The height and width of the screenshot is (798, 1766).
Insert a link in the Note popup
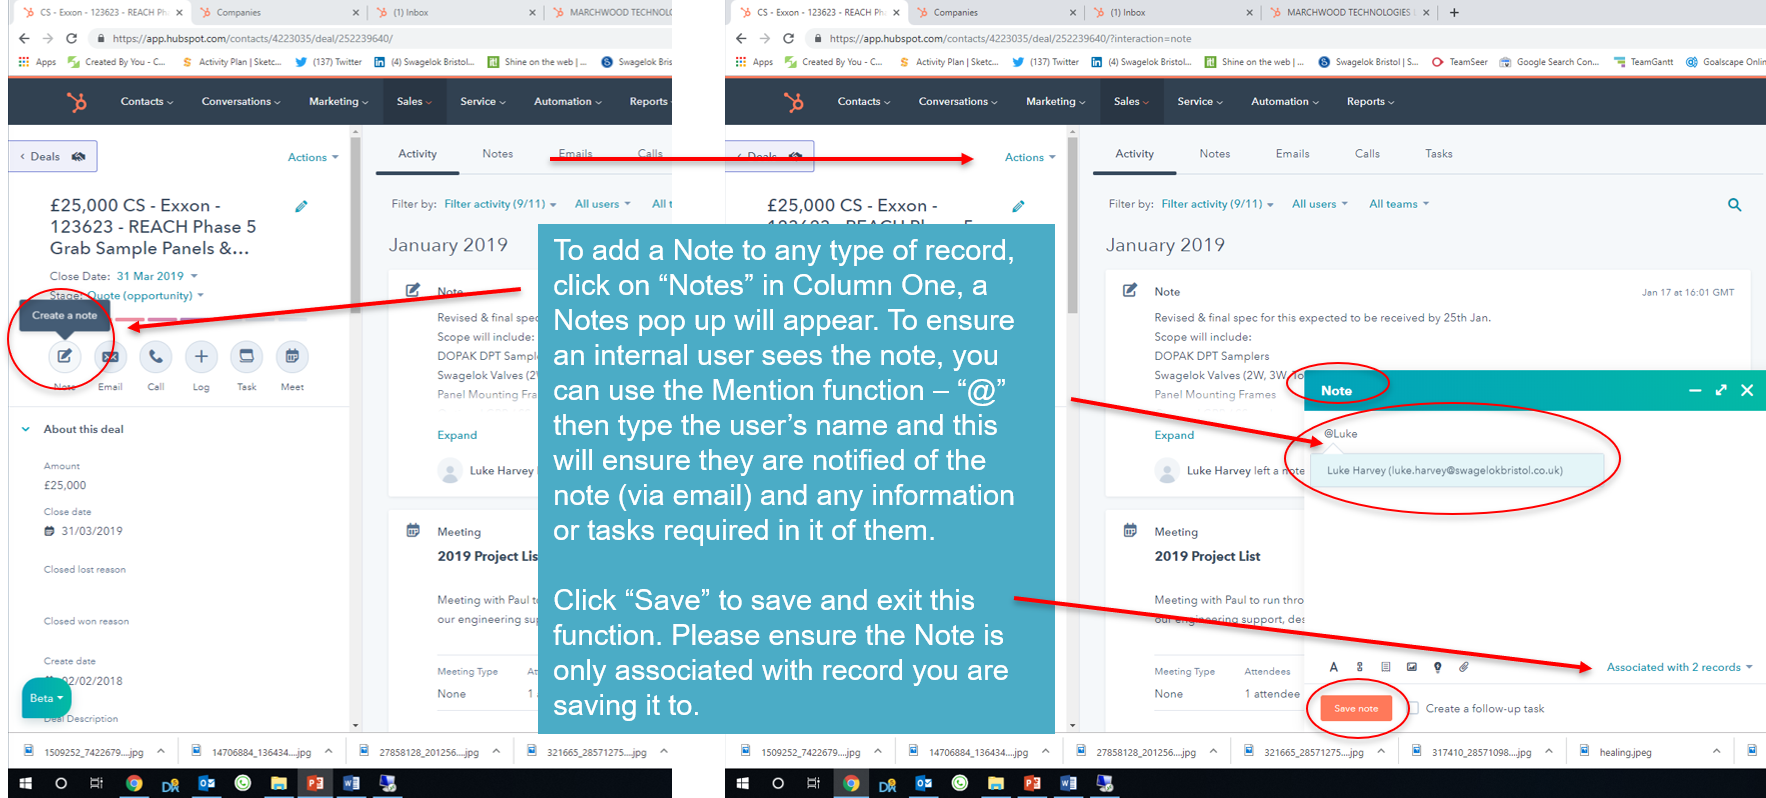point(1359,667)
